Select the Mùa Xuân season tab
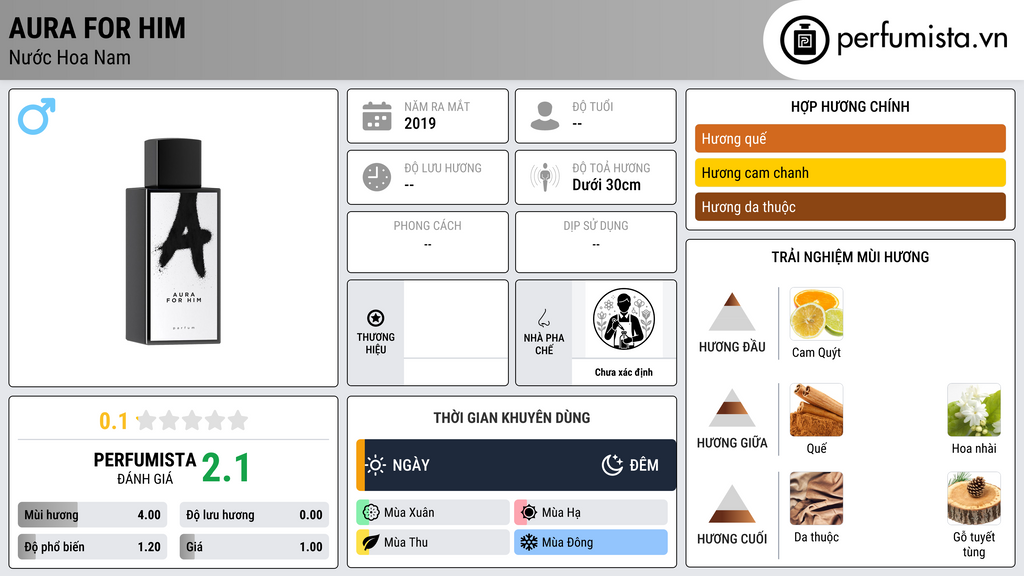The width and height of the screenshot is (1024, 576). (x=433, y=513)
